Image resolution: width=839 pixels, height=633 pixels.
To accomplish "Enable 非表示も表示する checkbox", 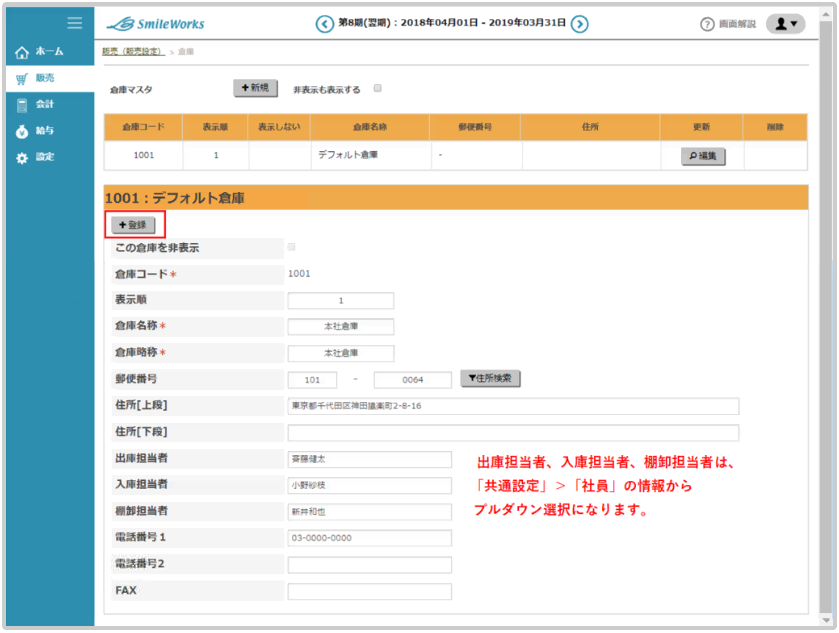I will point(378,88).
